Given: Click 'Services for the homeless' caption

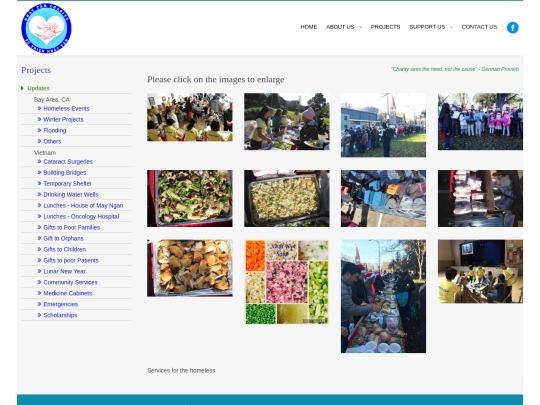Looking at the screenshot, I should [181, 371].
